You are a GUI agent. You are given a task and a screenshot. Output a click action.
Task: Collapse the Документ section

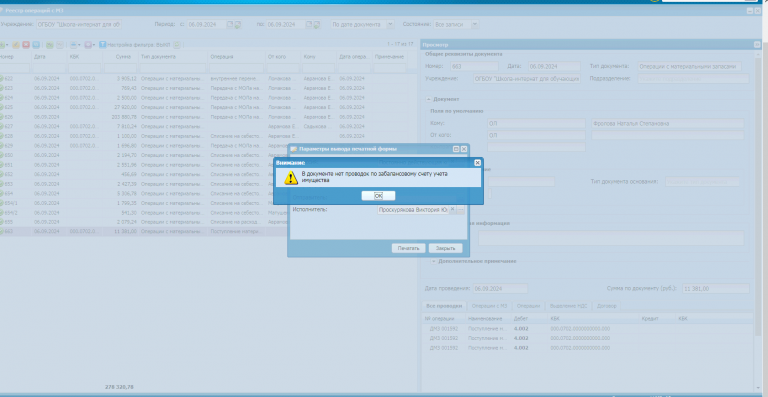(x=429, y=99)
